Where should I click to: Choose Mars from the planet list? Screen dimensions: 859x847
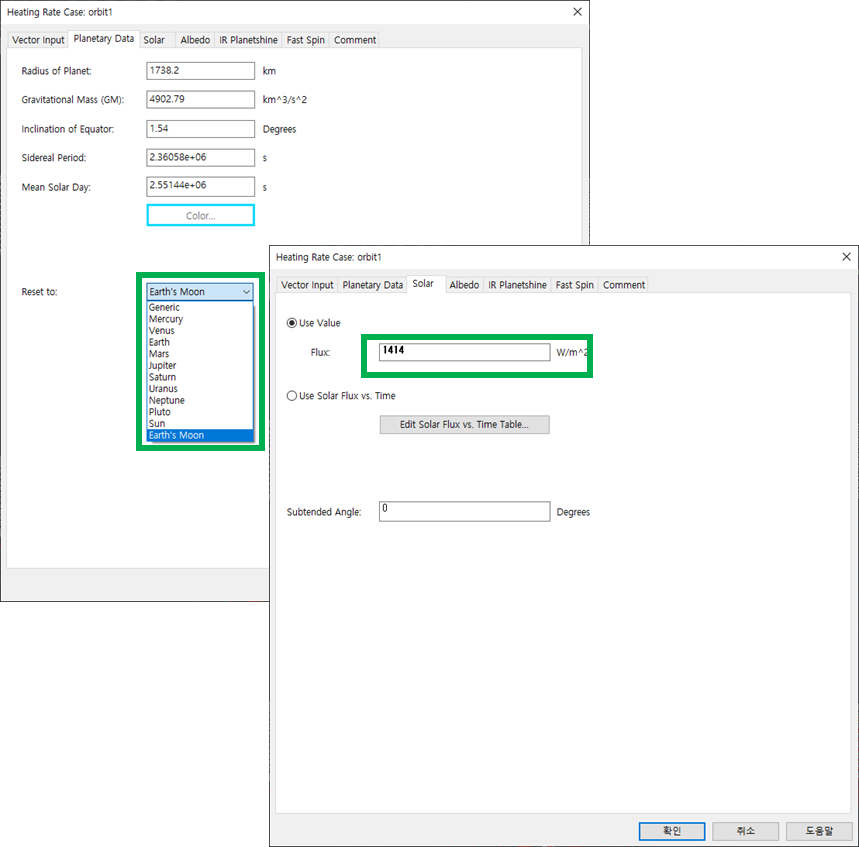pyautogui.click(x=200, y=354)
